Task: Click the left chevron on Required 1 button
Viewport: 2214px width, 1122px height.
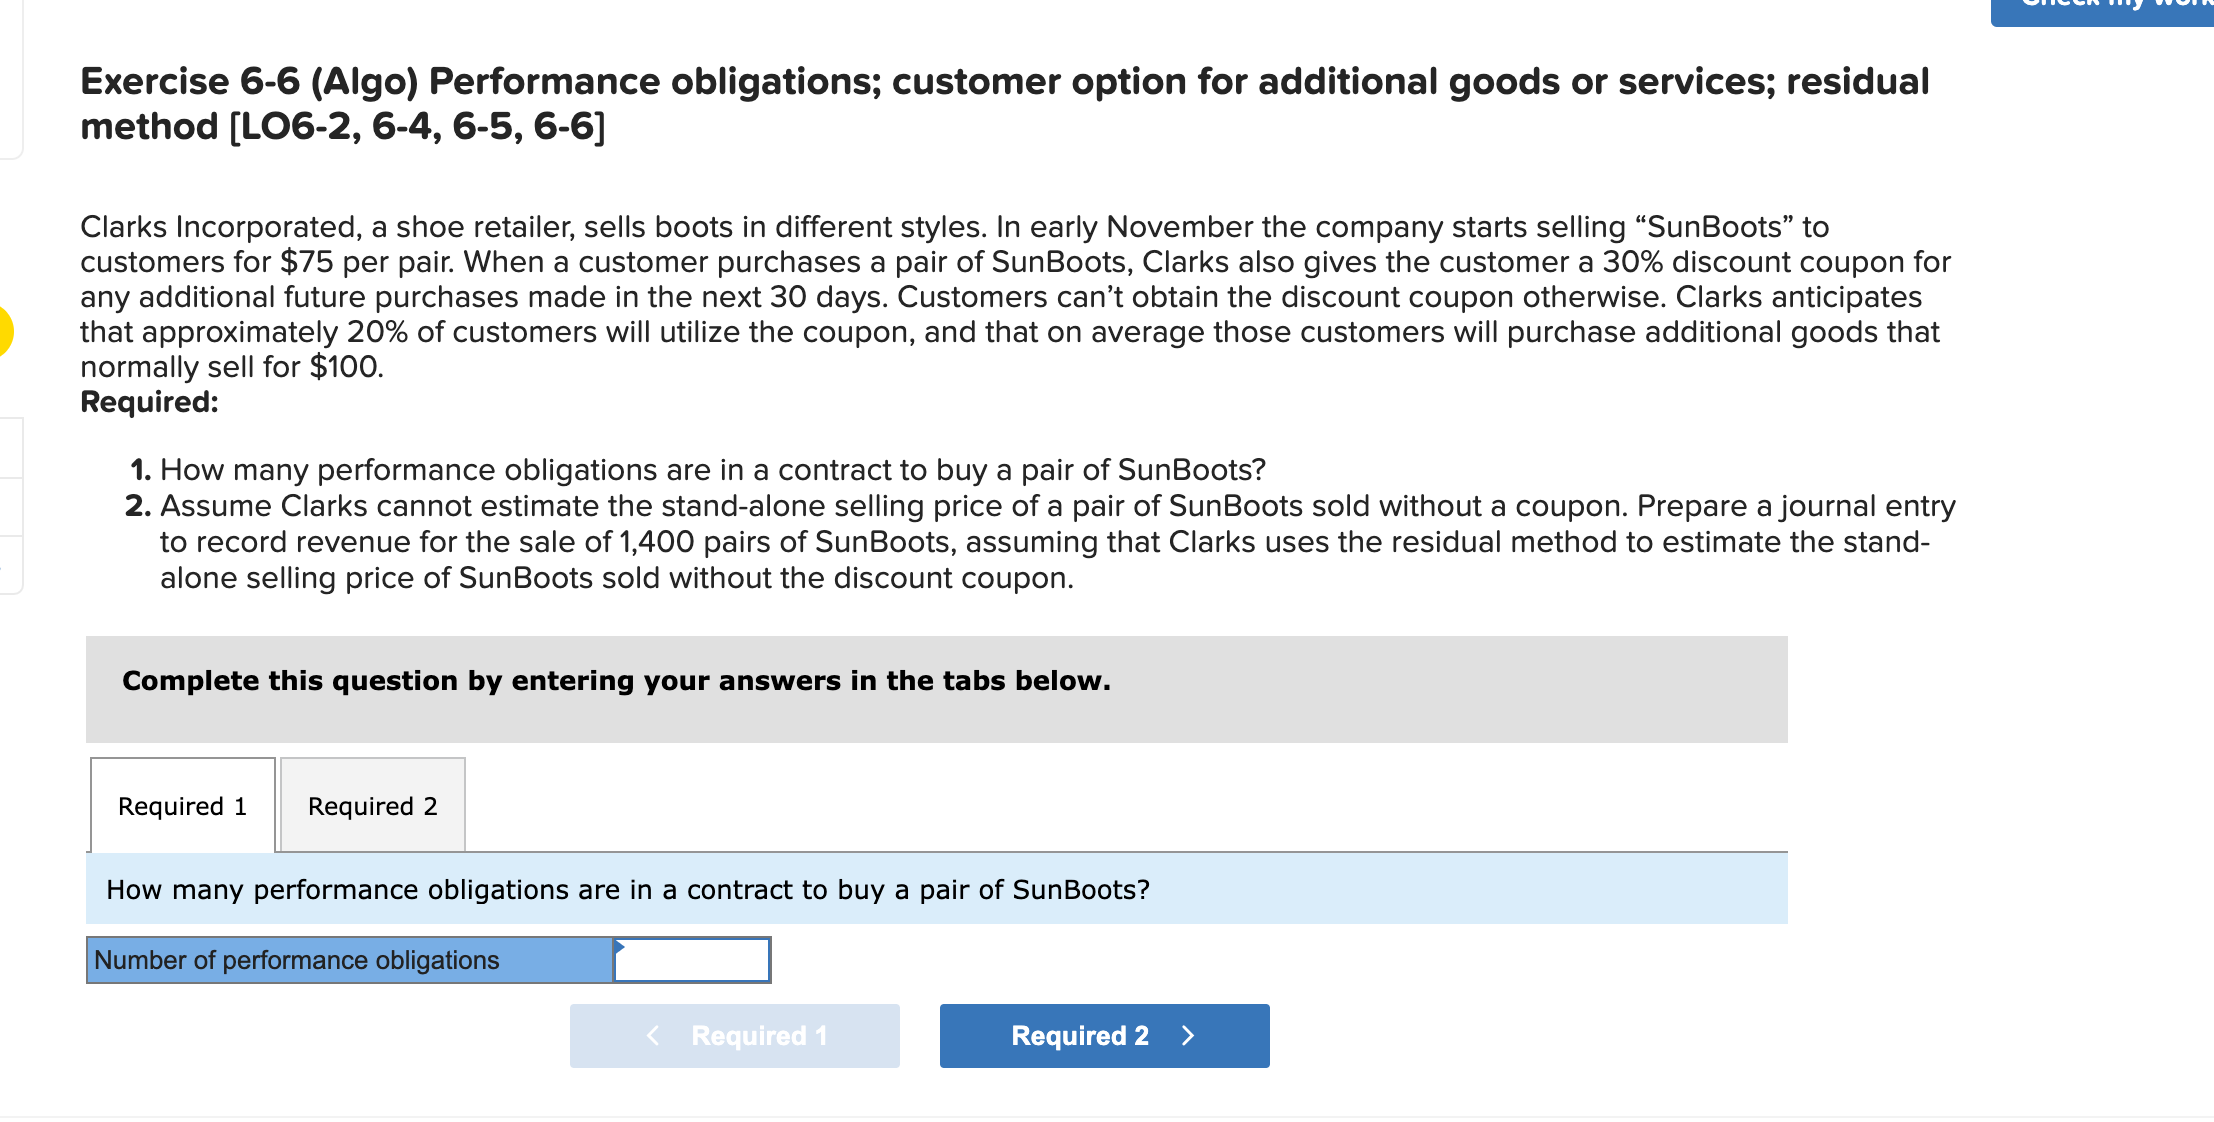Action: [x=654, y=1036]
